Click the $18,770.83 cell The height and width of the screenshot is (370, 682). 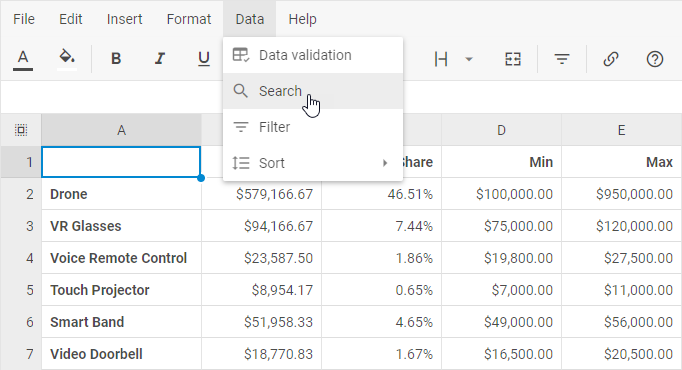coord(261,354)
